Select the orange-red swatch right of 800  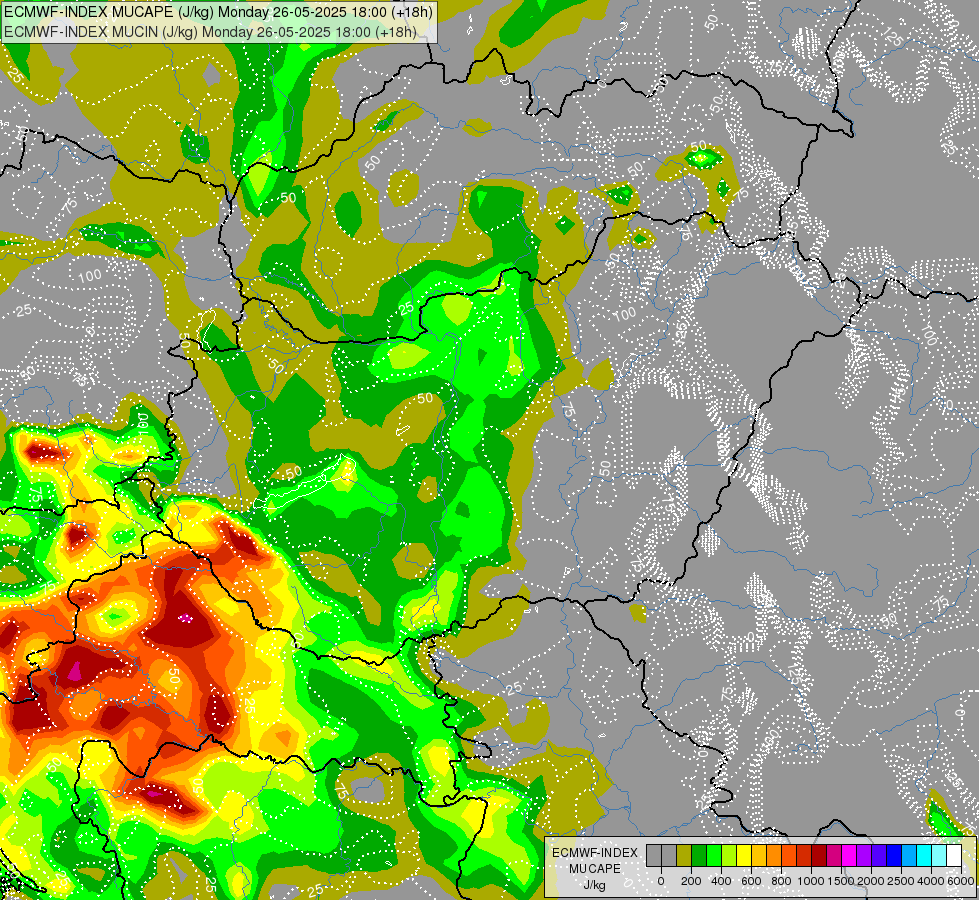(789, 855)
